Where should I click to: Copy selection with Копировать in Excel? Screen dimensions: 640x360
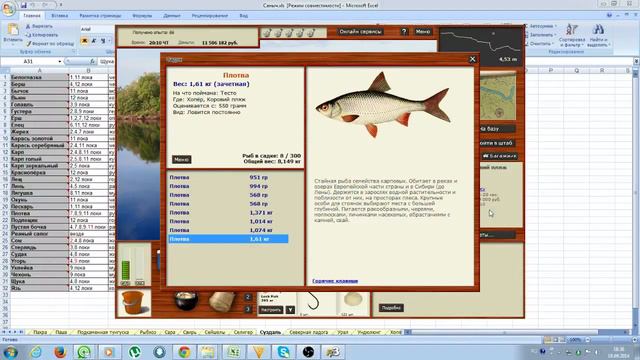point(41,35)
